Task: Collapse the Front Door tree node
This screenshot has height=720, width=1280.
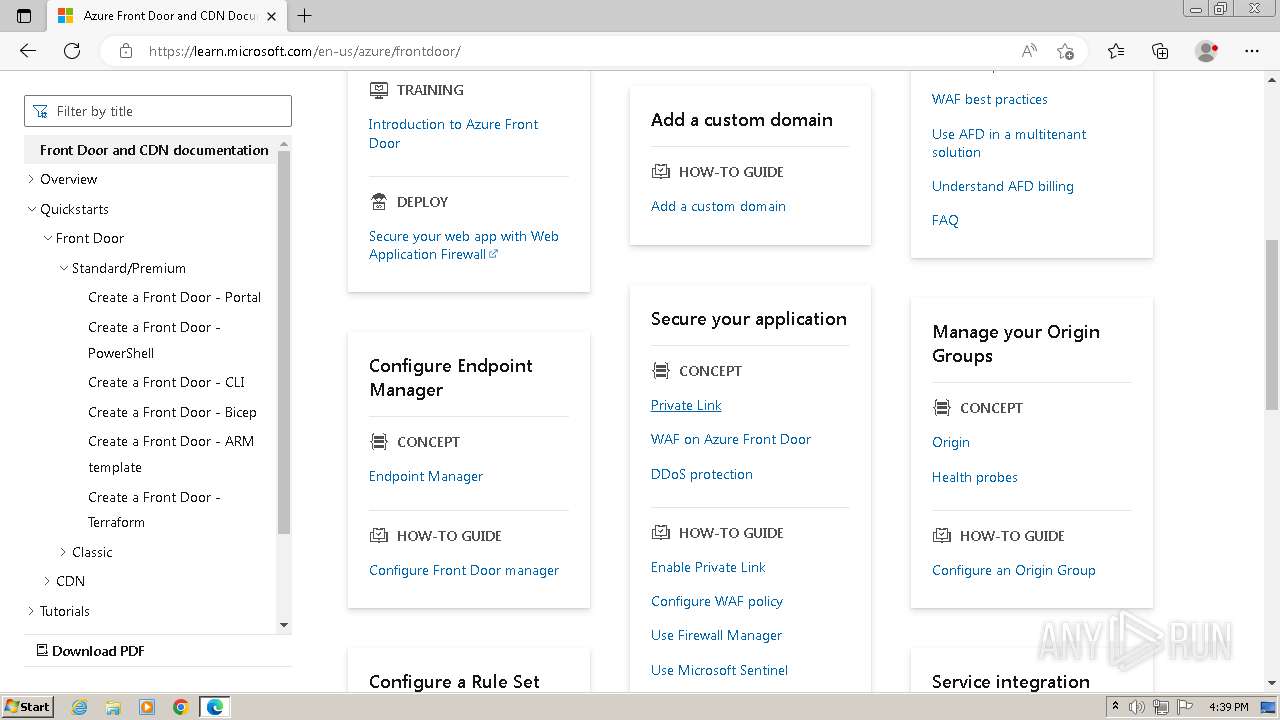Action: coord(47,238)
